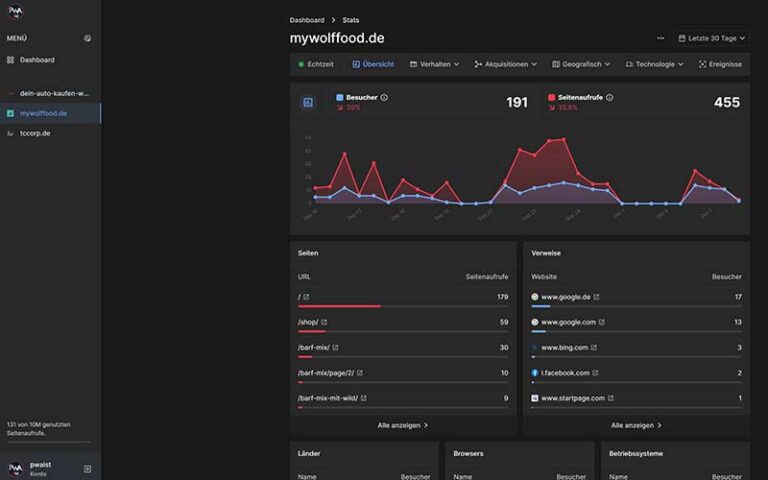Click www.google.de referrer entry

click(x=566, y=297)
